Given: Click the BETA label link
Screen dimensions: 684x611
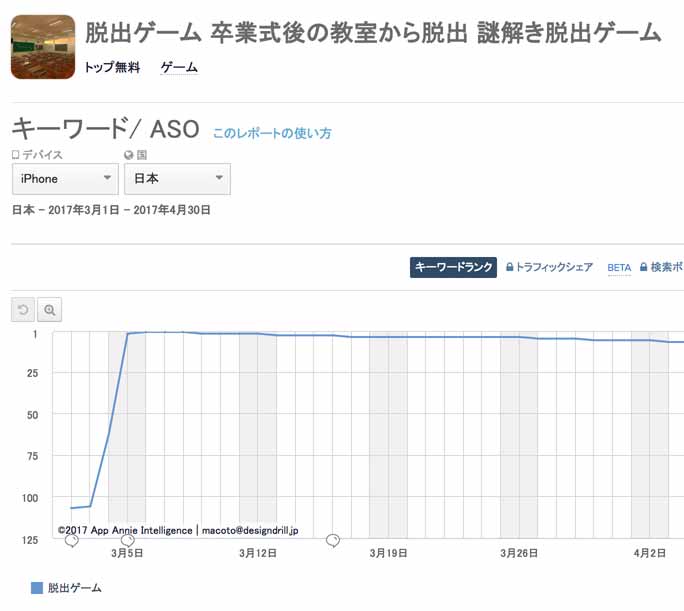Looking at the screenshot, I should 619,268.
